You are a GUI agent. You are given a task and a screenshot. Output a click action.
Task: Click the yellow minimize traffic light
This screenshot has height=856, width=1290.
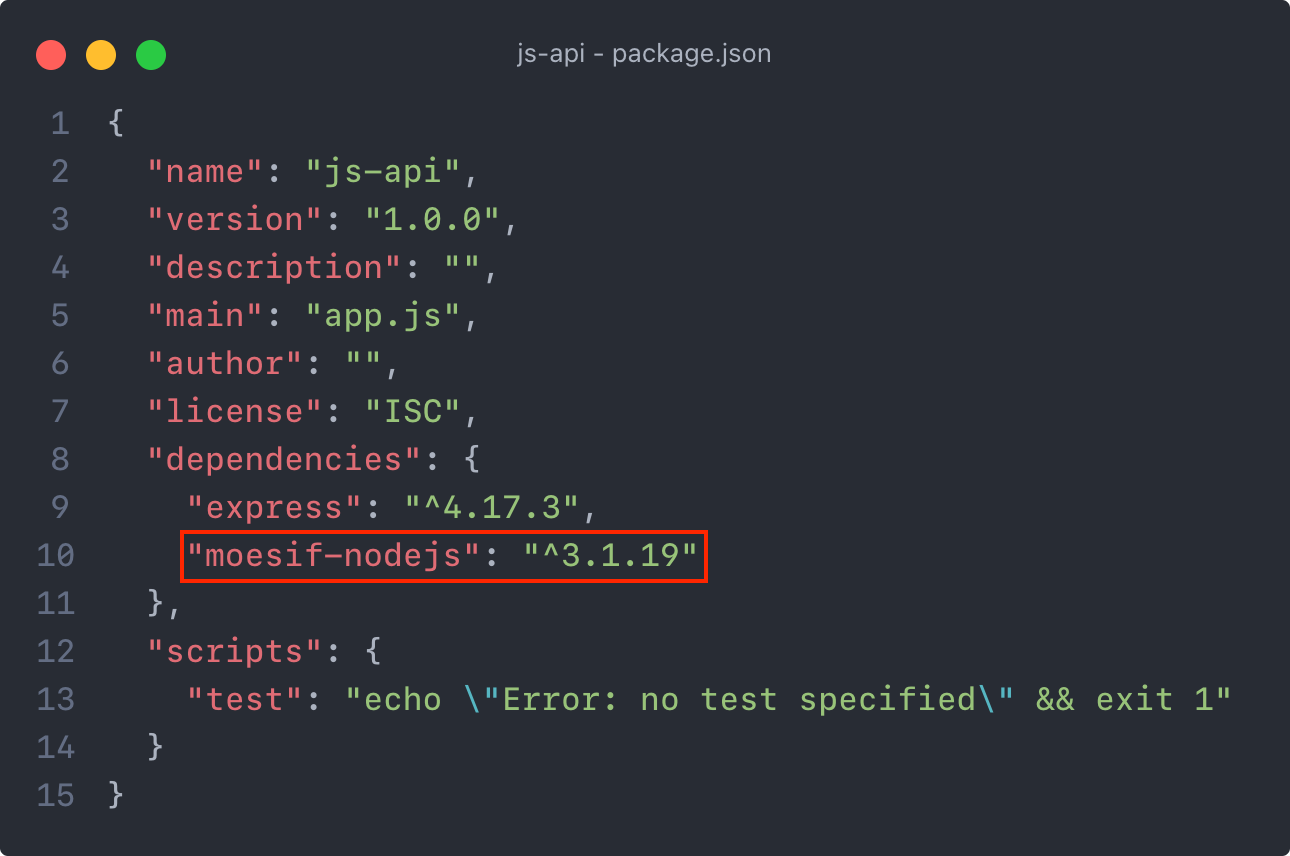coord(101,54)
